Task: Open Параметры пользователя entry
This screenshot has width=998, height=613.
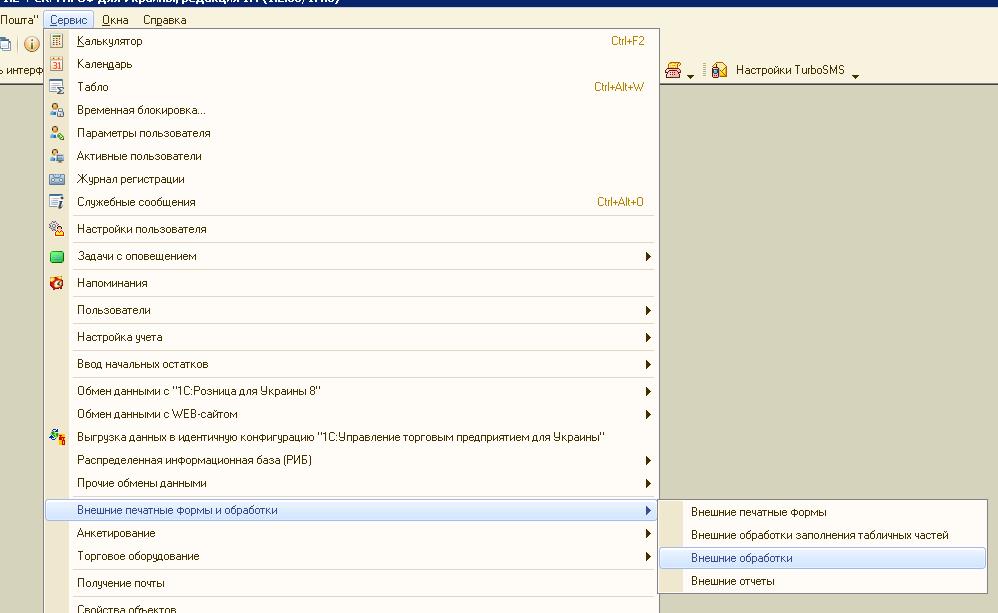Action: tap(351, 132)
